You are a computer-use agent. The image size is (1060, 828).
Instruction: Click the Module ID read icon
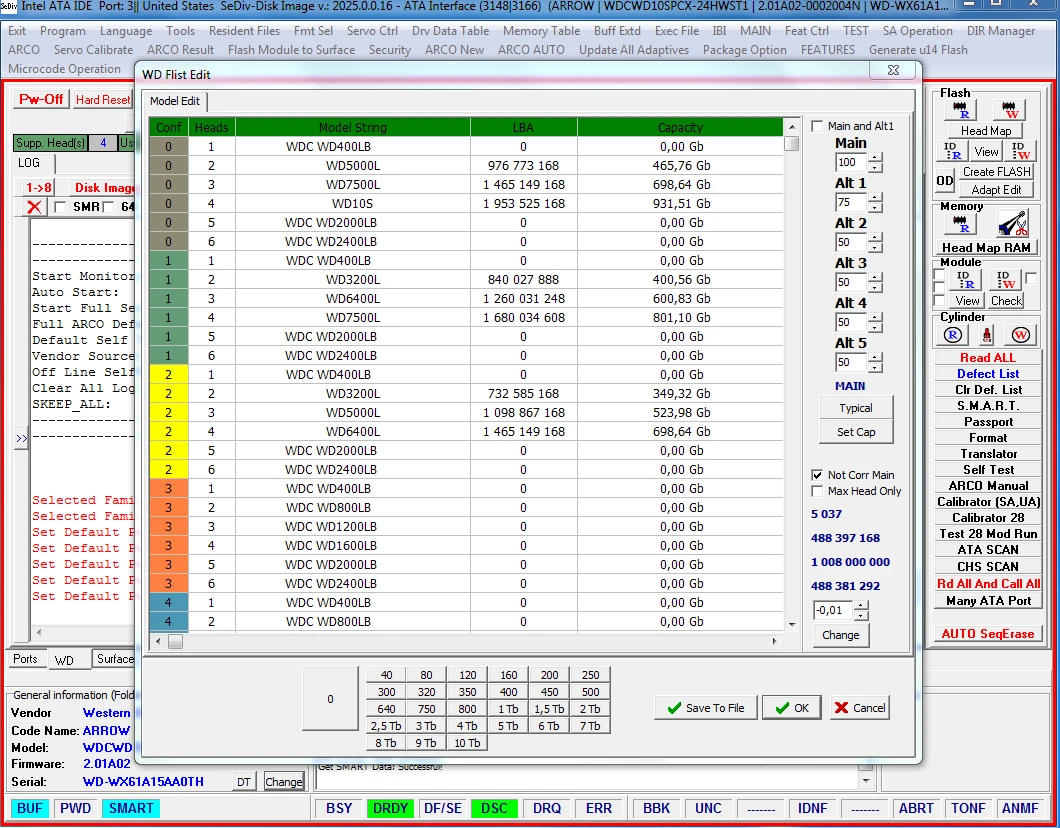pyautogui.click(x=965, y=278)
